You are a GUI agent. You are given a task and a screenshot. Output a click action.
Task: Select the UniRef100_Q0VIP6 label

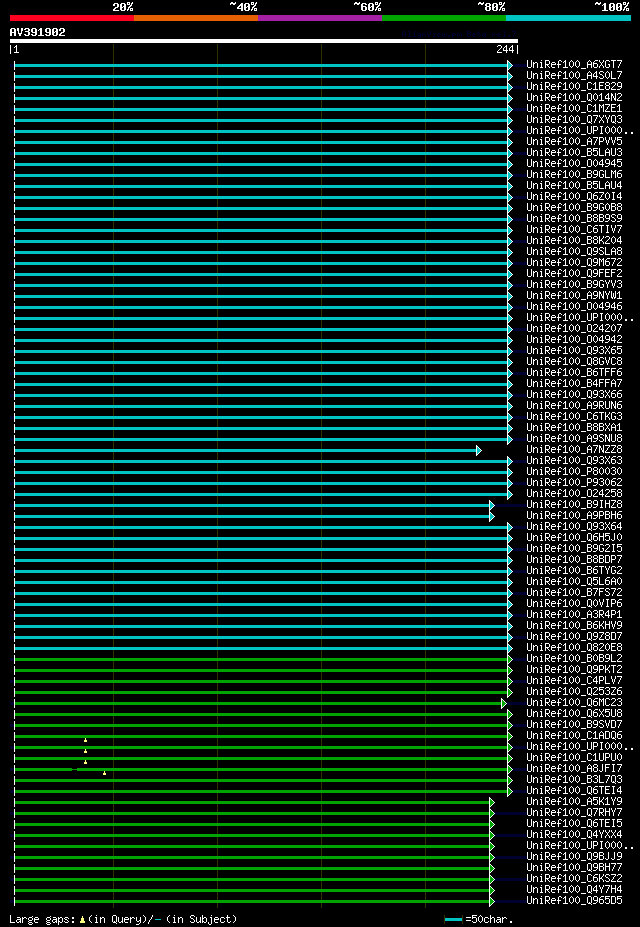tap(574, 604)
